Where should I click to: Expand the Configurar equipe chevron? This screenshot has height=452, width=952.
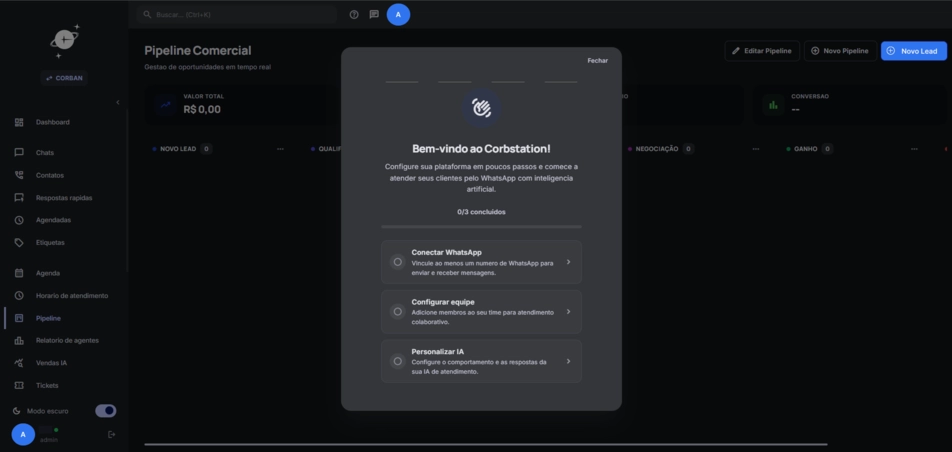click(x=568, y=312)
